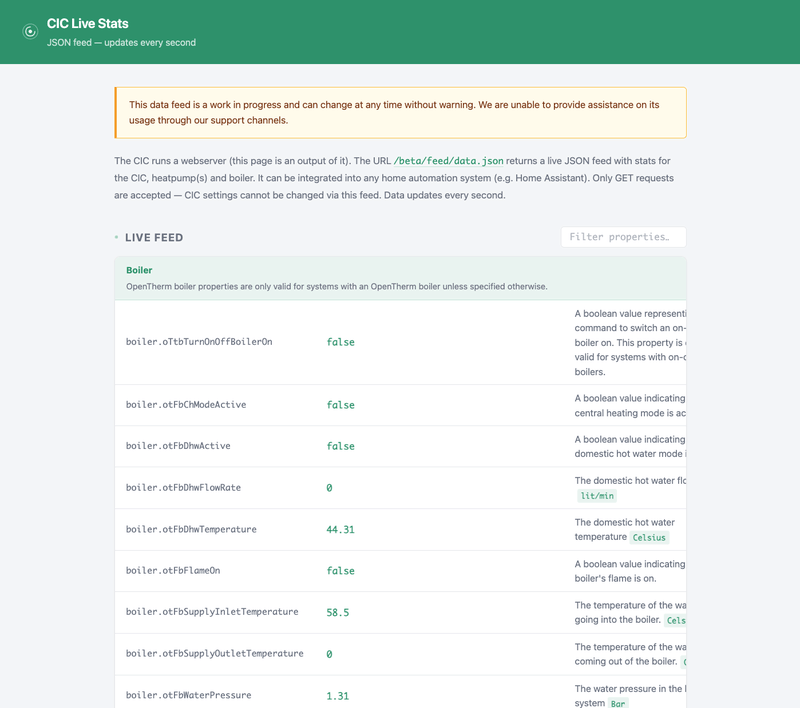Select boiler.oTtbTurnOnOffBoilerOn property name
Screen dimensions: 800x708
click(199, 342)
